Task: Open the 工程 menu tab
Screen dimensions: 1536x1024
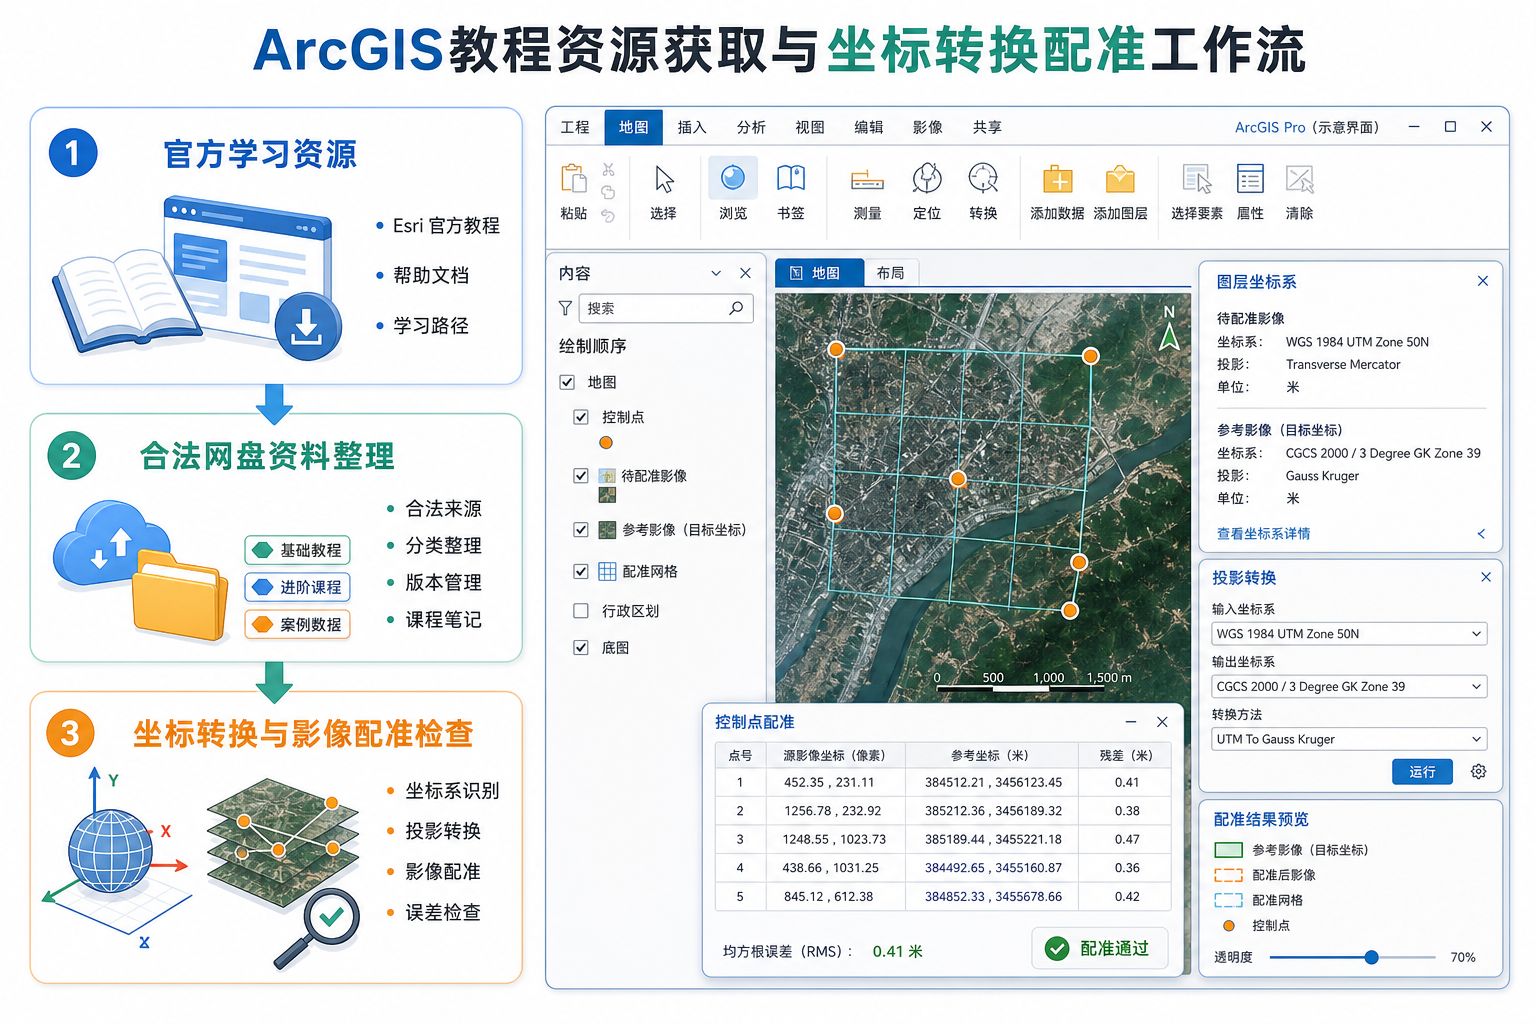Action: point(575,127)
